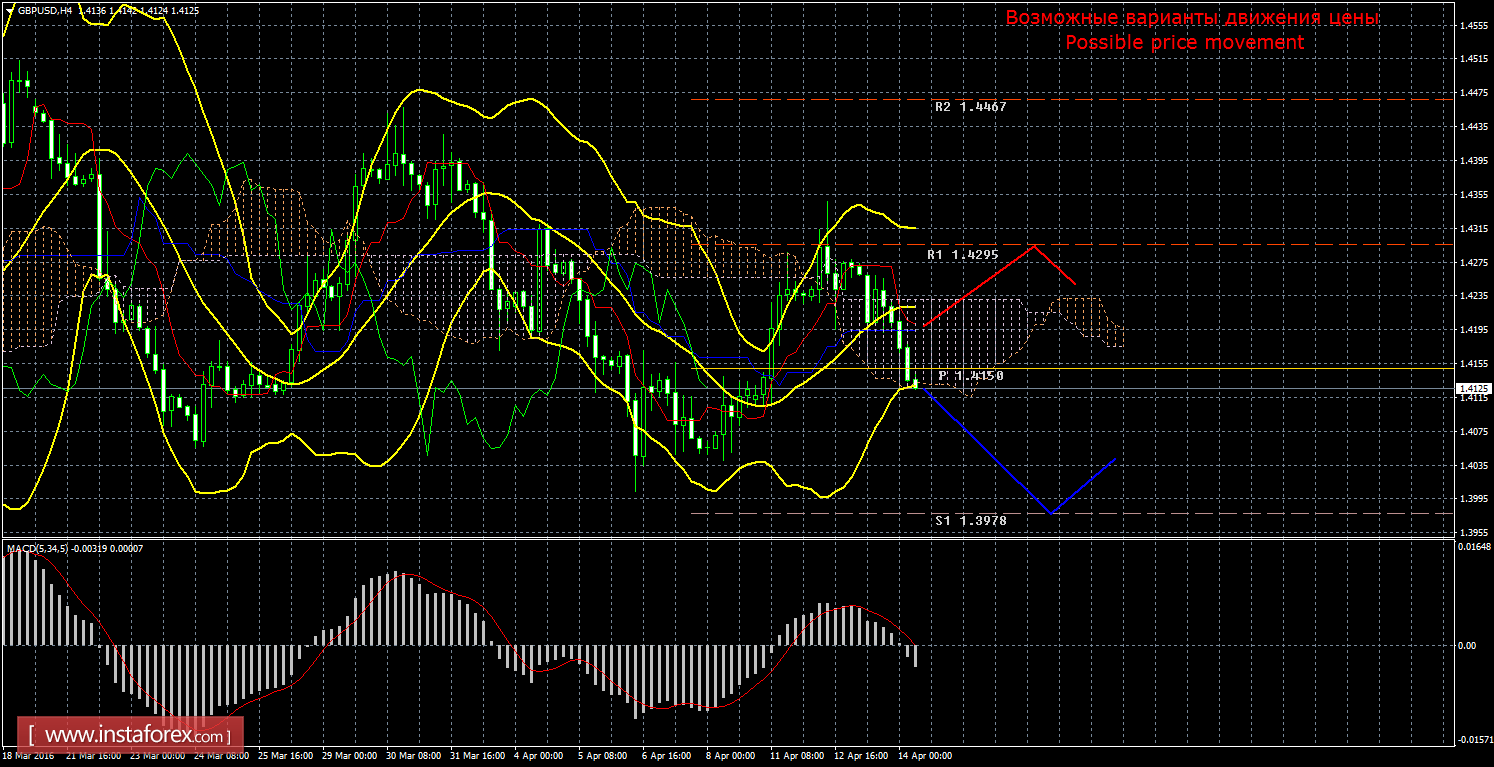The width and height of the screenshot is (1494, 767).
Task: Click MACD axis value 0.01648
Action: click(x=1473, y=546)
